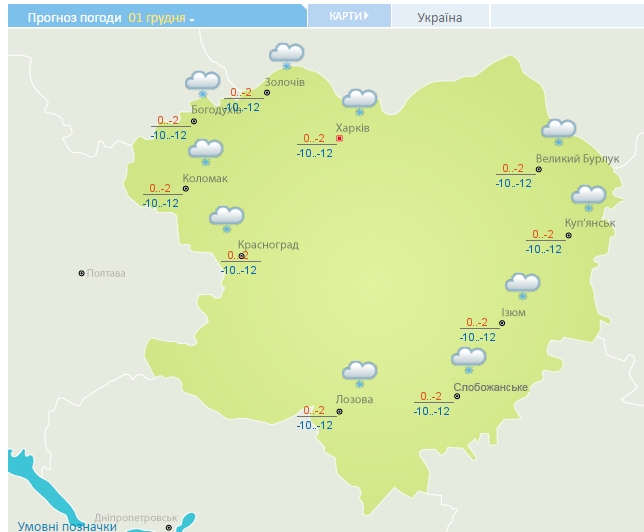Click the Полтава city marker dot
The height and width of the screenshot is (532, 644).
click(82, 273)
